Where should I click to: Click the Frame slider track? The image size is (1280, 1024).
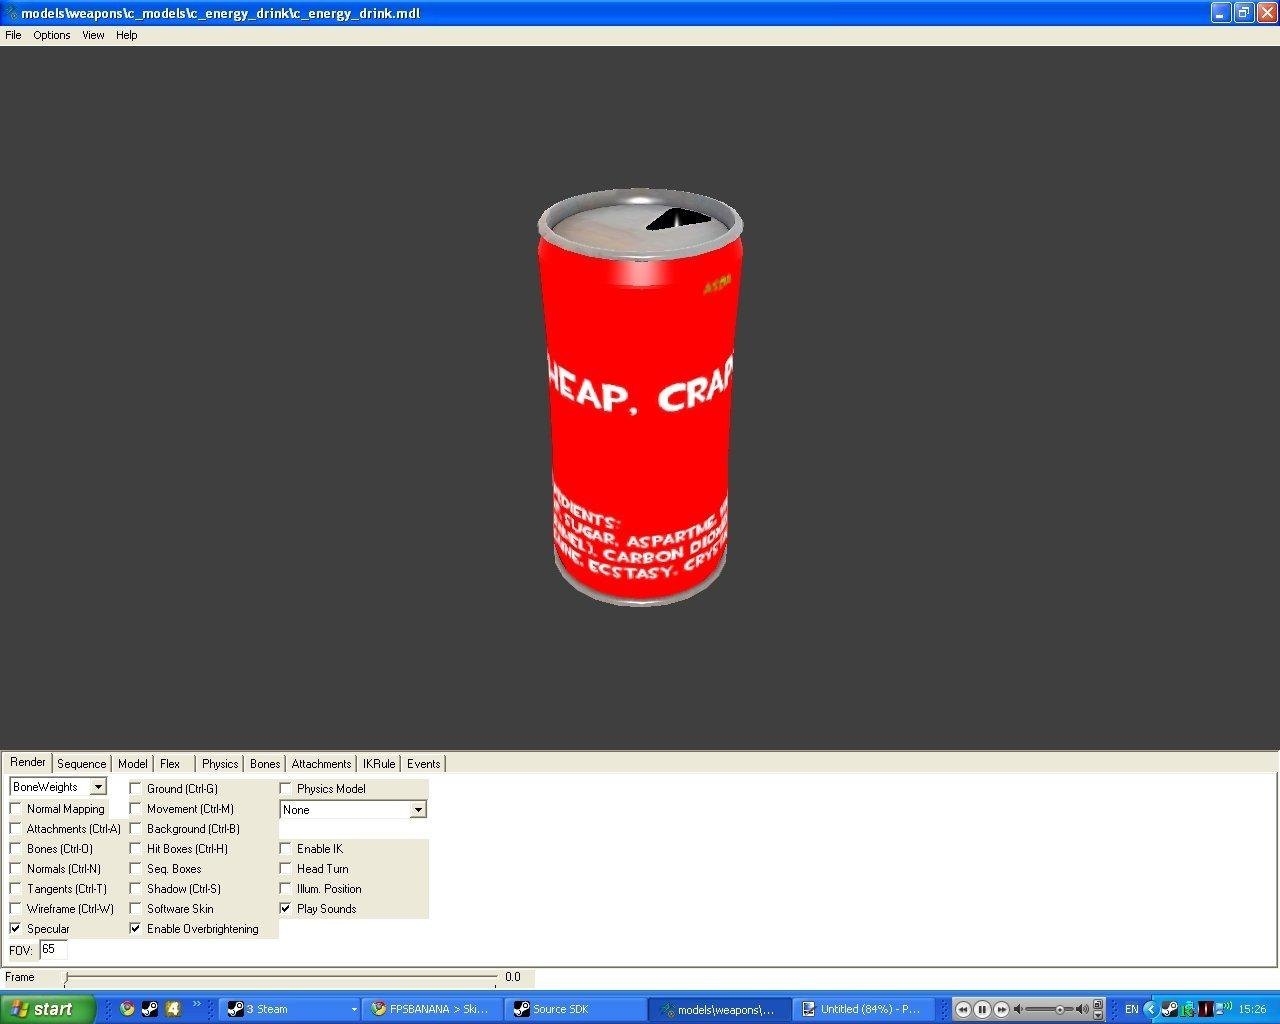coord(280,977)
